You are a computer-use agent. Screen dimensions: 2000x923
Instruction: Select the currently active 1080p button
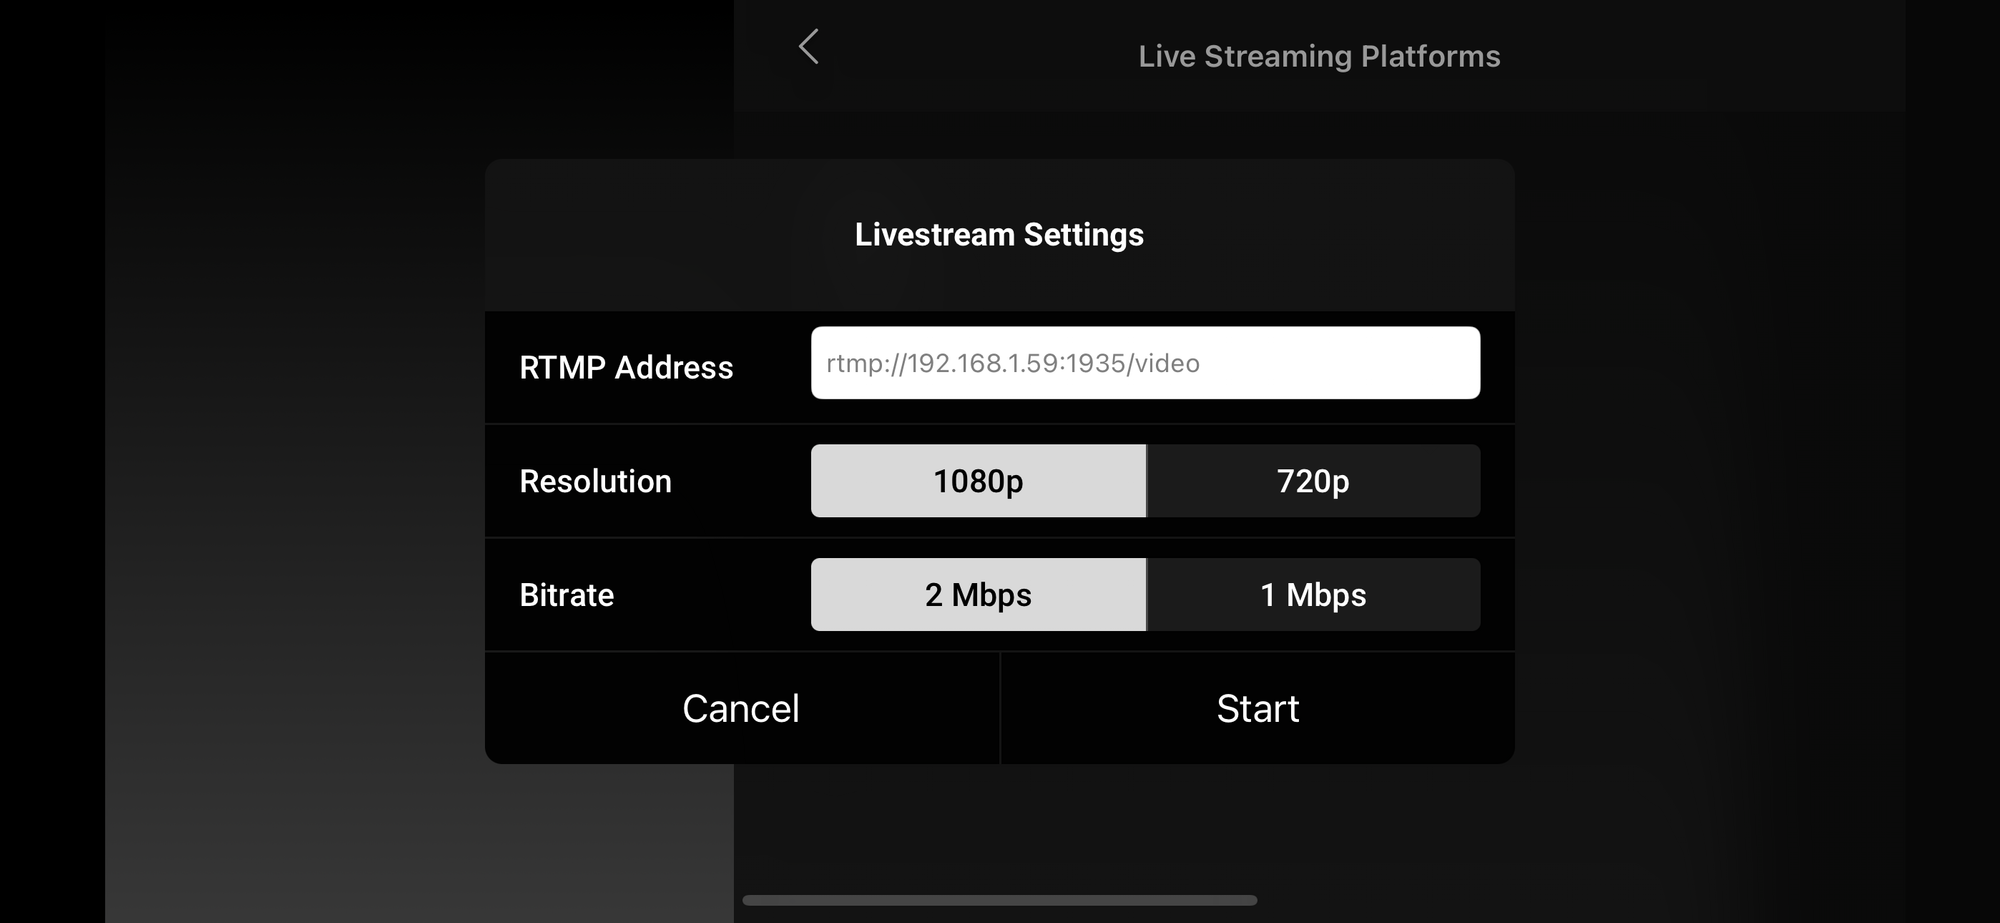coord(977,480)
